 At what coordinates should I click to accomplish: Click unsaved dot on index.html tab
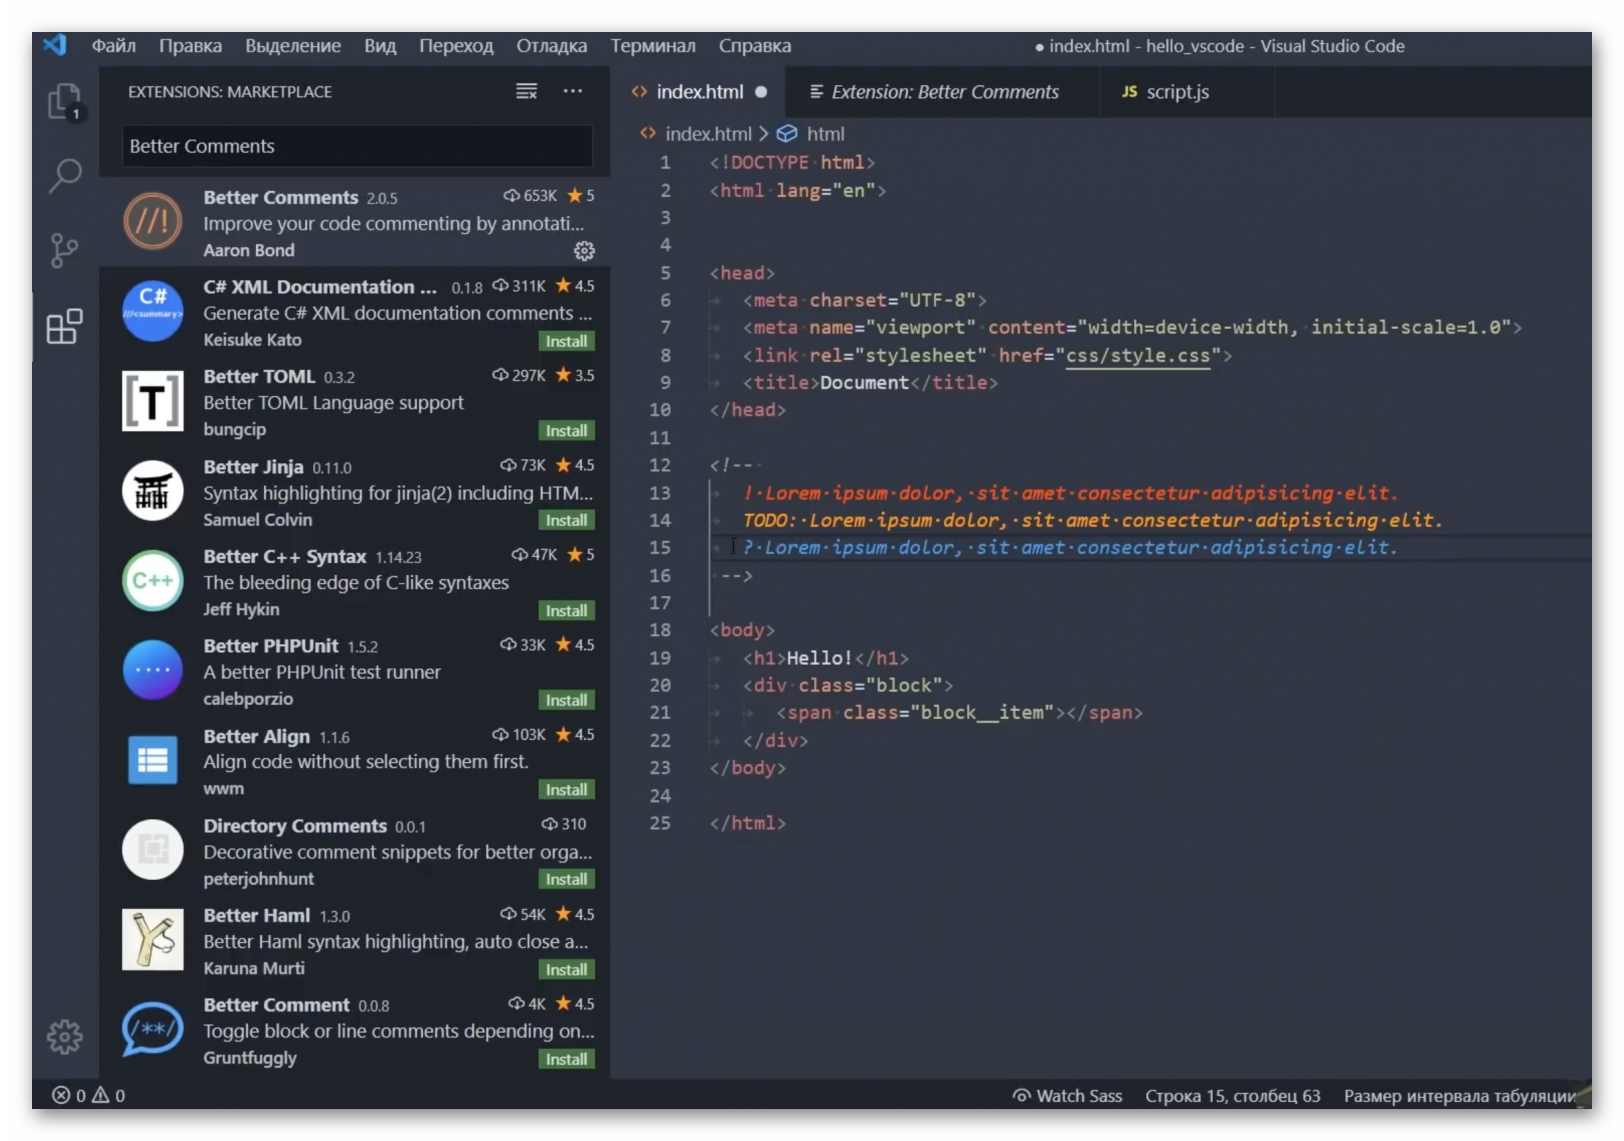click(761, 92)
